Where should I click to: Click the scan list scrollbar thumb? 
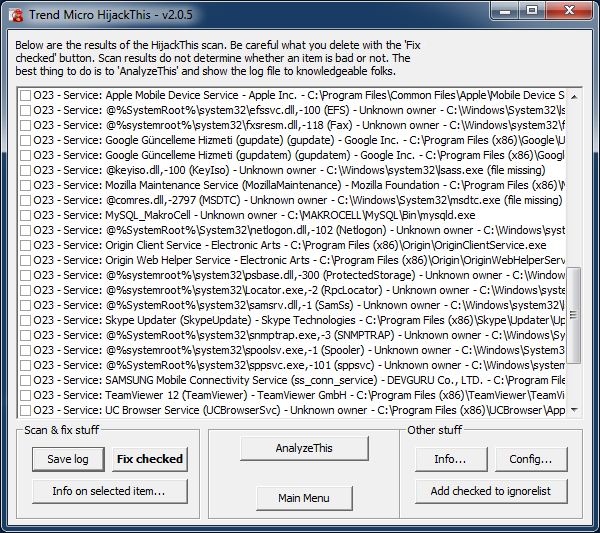coord(574,315)
